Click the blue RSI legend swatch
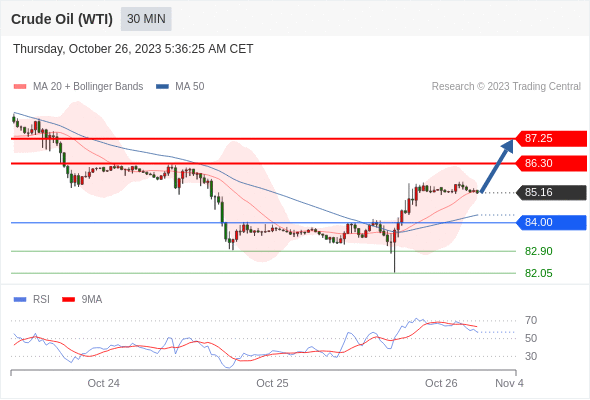This screenshot has height=400, width=590. tap(20, 300)
